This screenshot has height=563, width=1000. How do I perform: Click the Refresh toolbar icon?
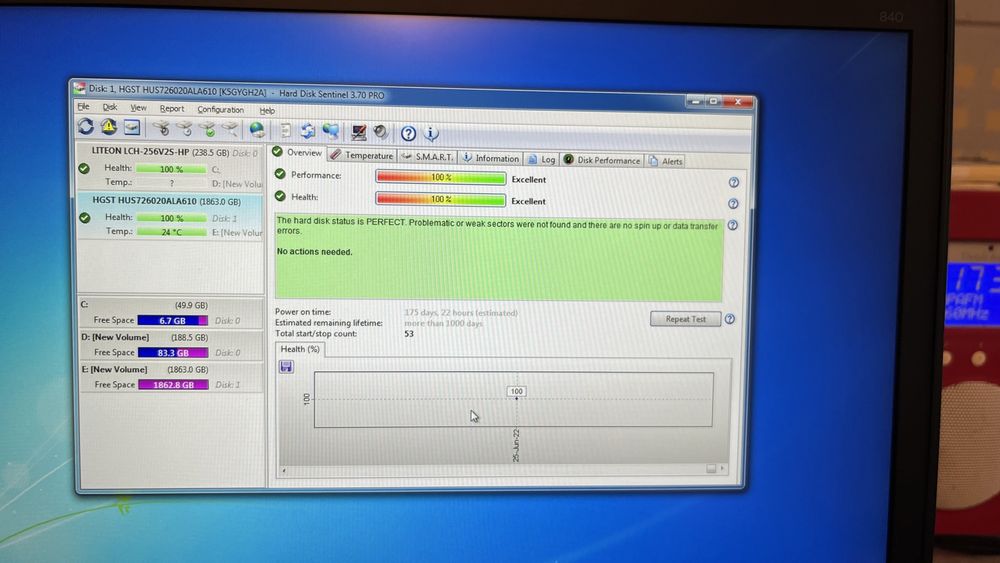86,126
